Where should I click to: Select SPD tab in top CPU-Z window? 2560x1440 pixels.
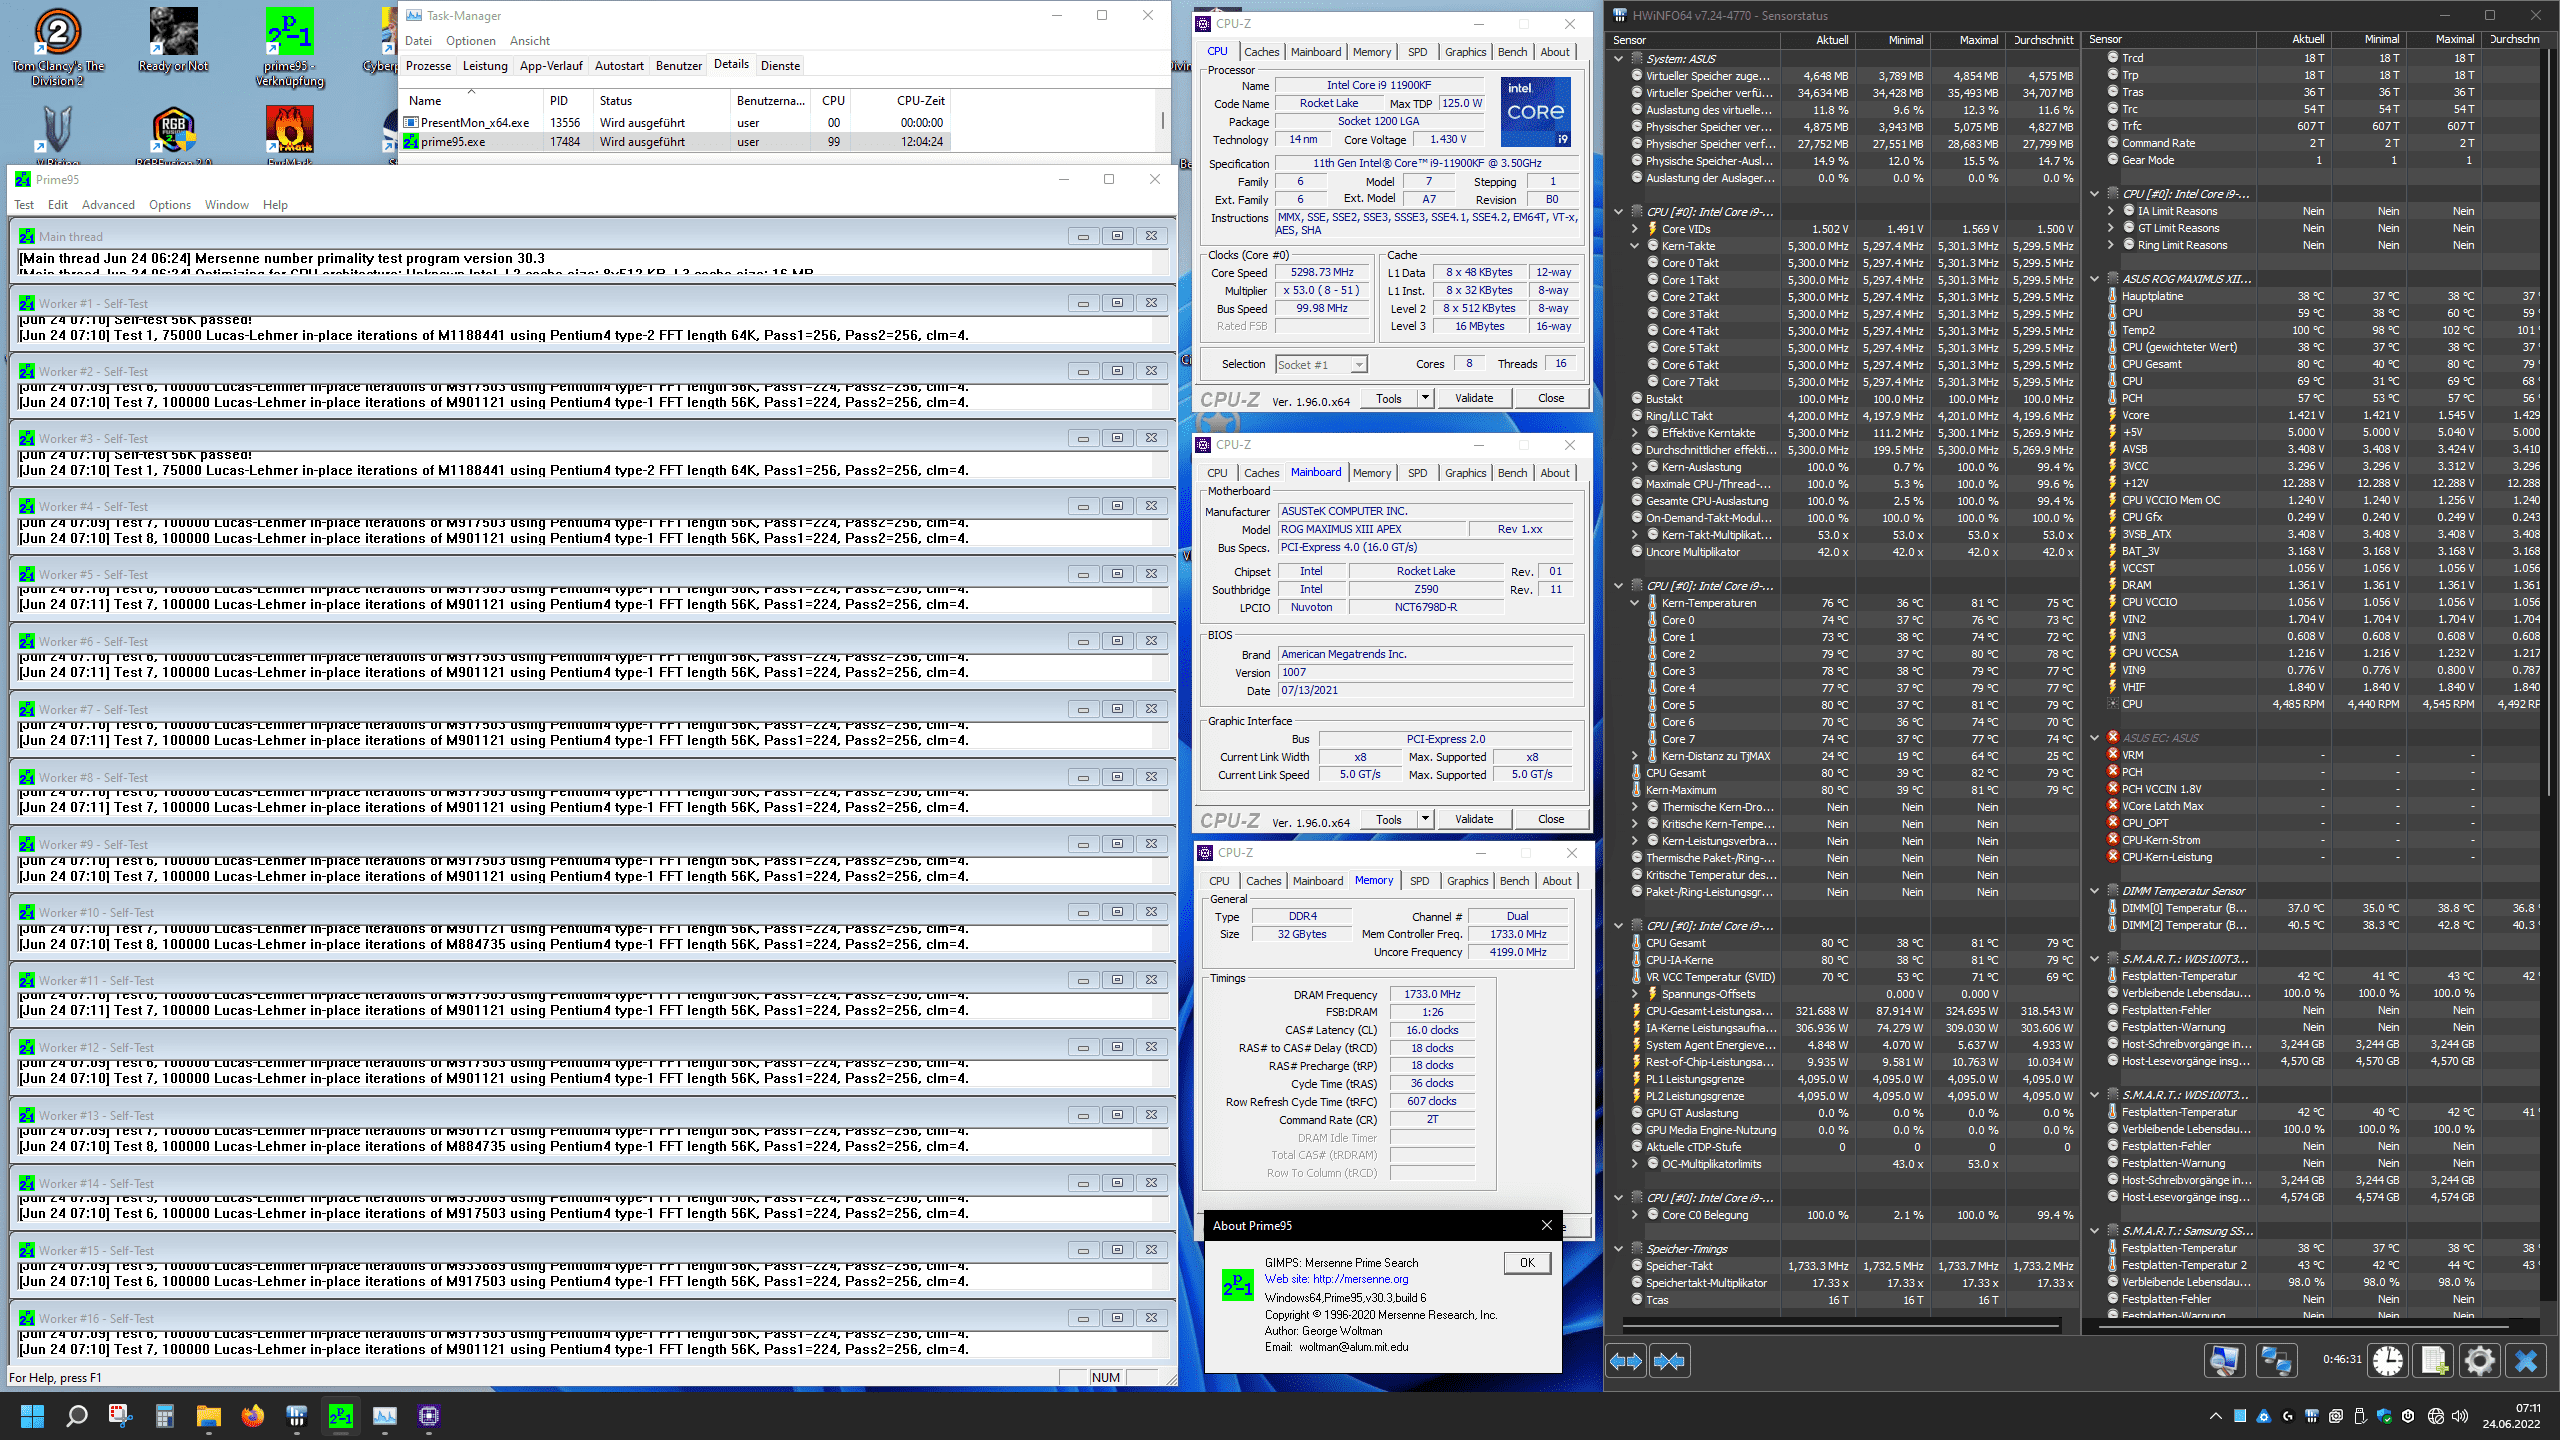(1417, 52)
